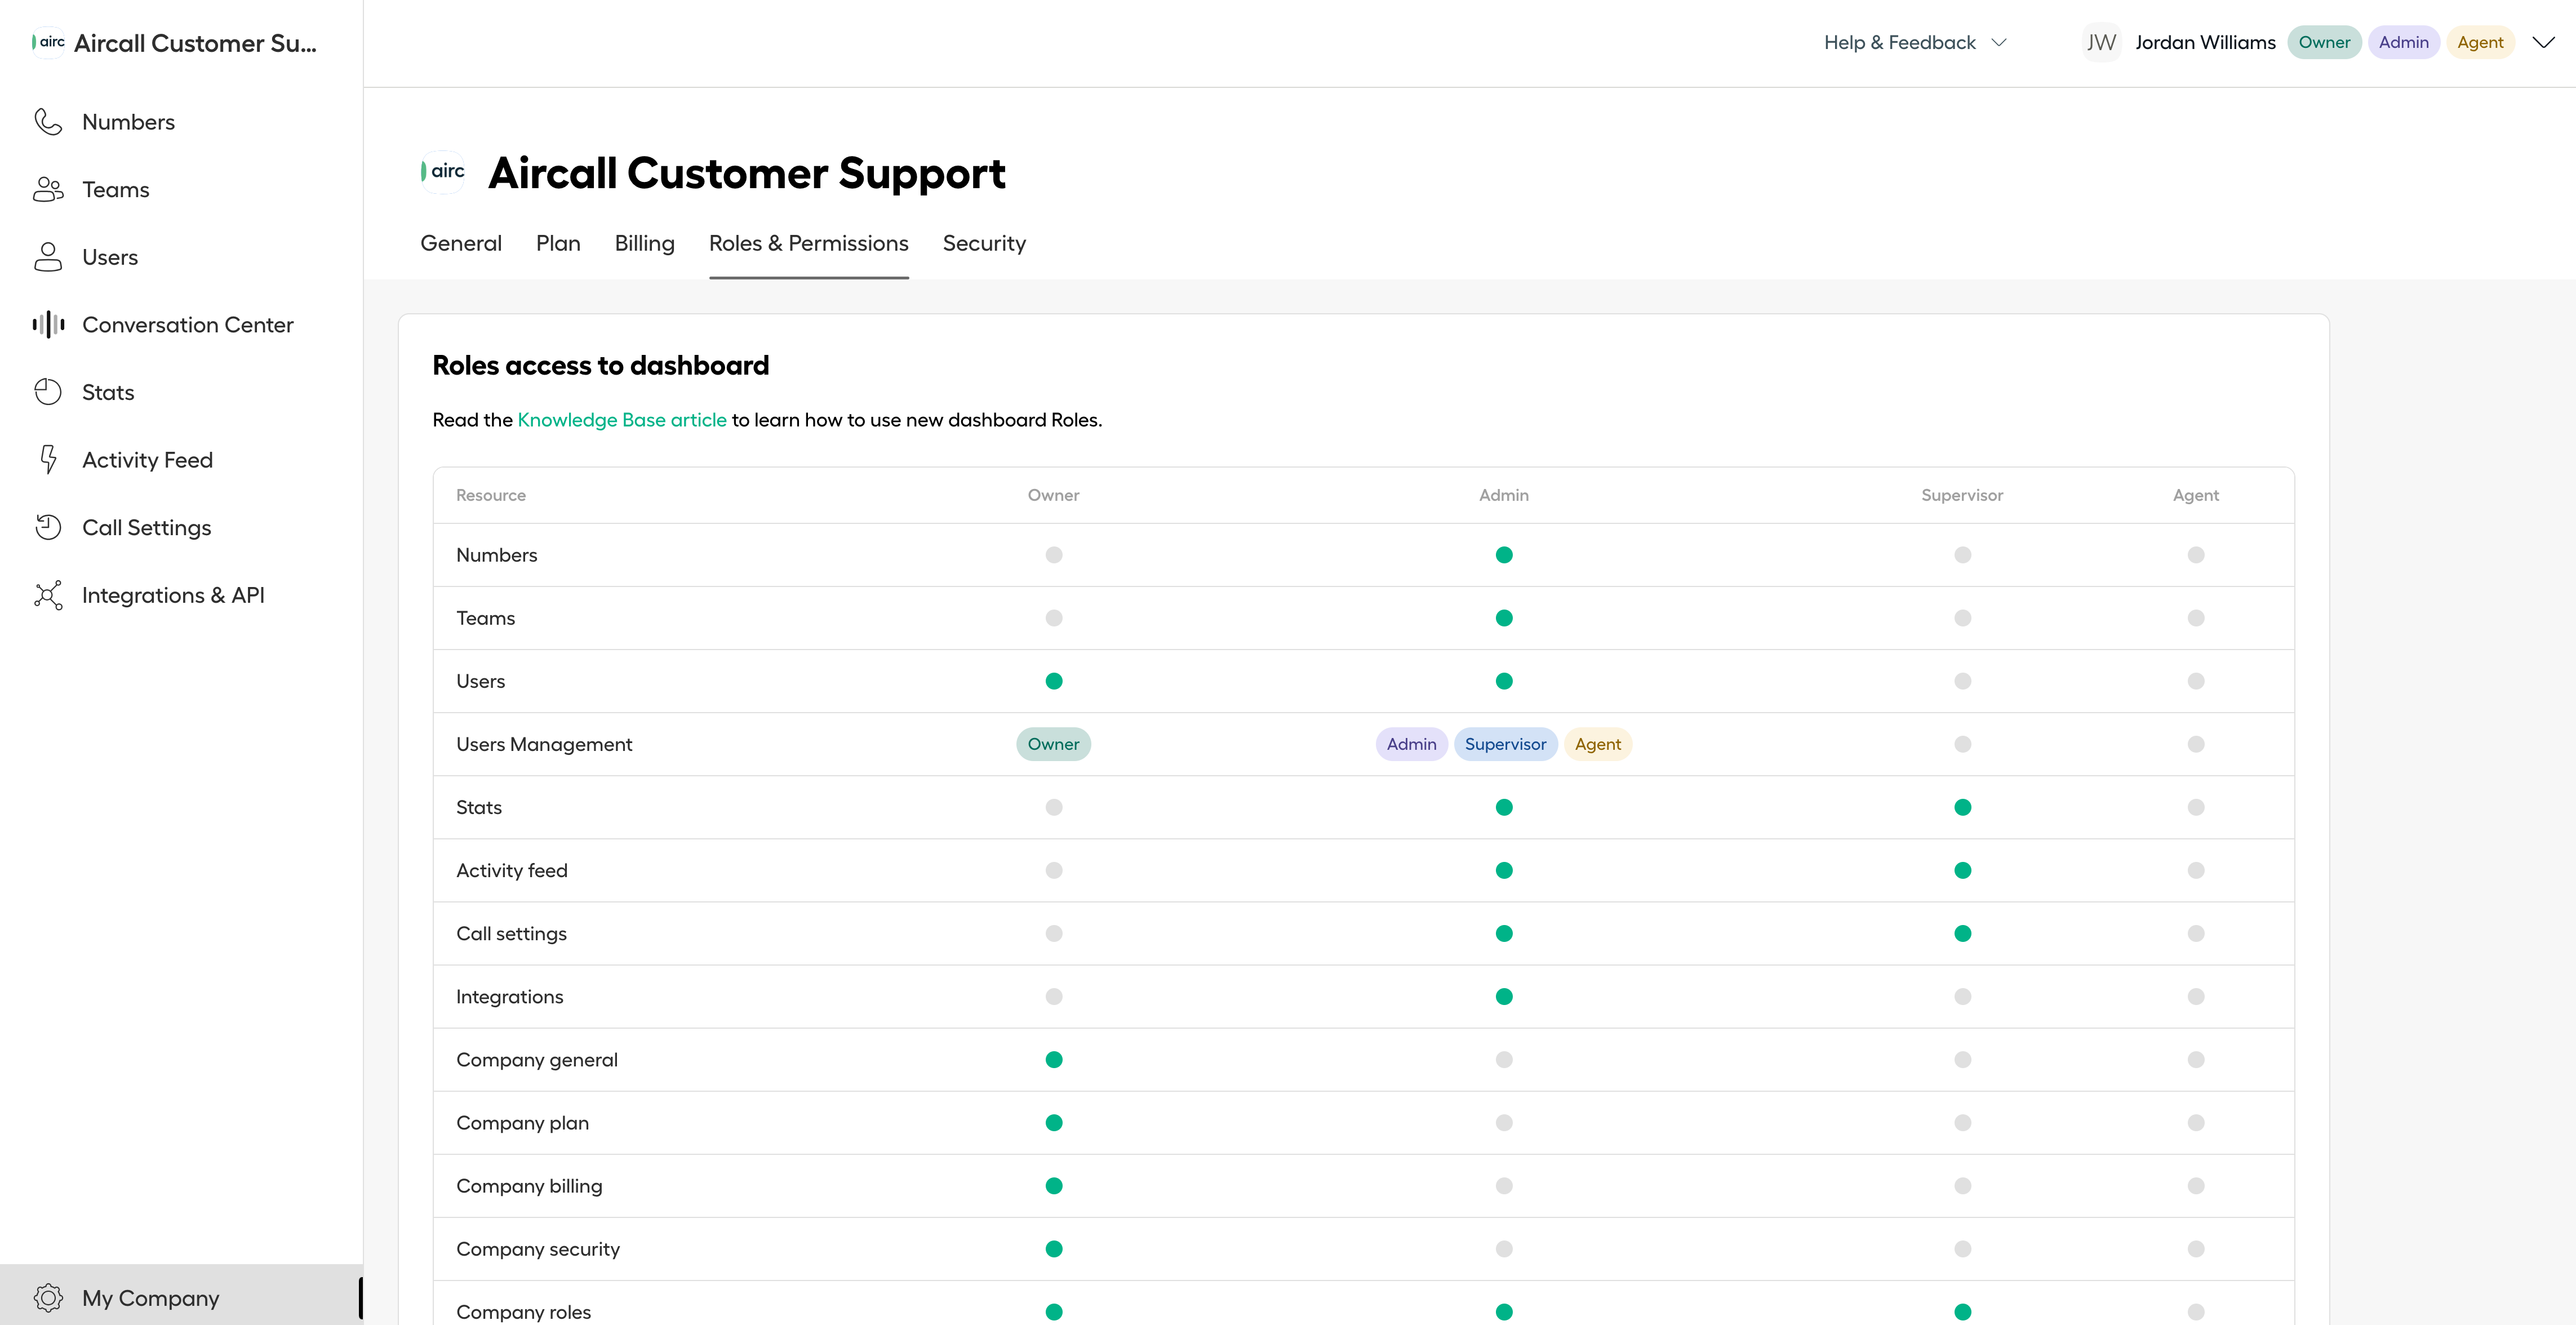The height and width of the screenshot is (1325, 2576).
Task: Click the Supervisor column header
Action: 1962,495
